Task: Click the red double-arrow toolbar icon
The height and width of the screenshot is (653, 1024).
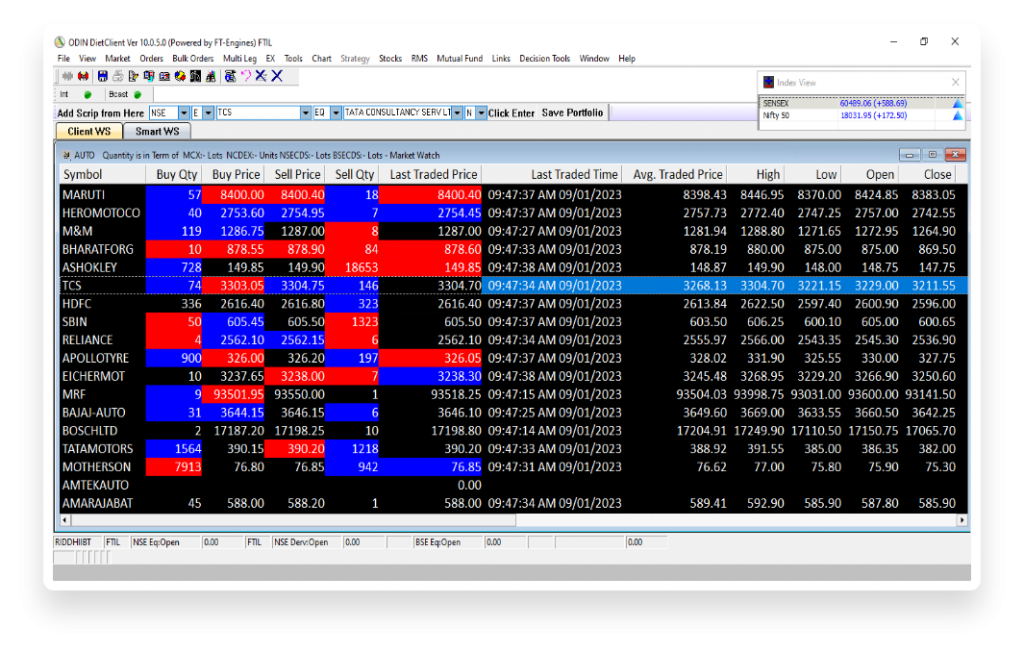Action: point(83,76)
